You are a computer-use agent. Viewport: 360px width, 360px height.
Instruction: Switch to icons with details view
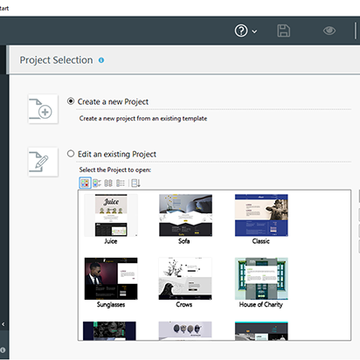tap(97, 183)
